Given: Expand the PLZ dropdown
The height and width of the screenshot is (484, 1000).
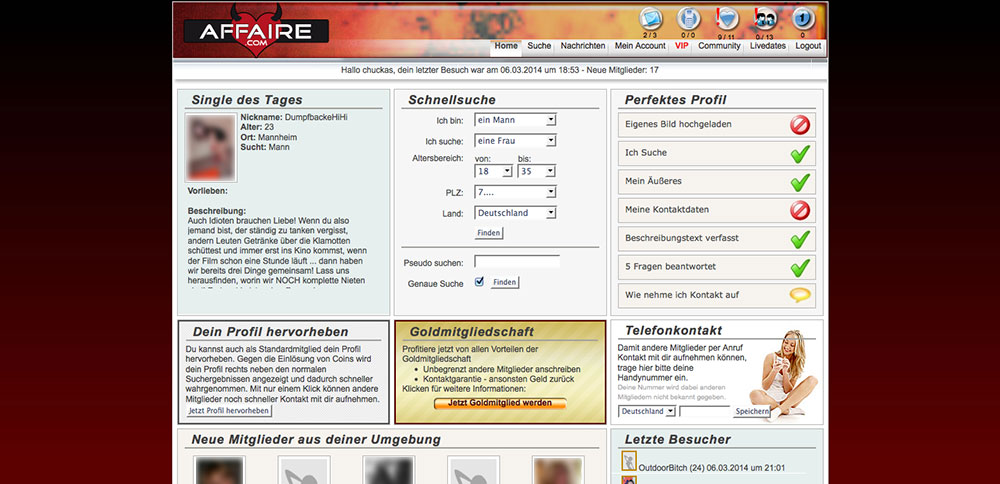Looking at the screenshot, I should (x=515, y=192).
